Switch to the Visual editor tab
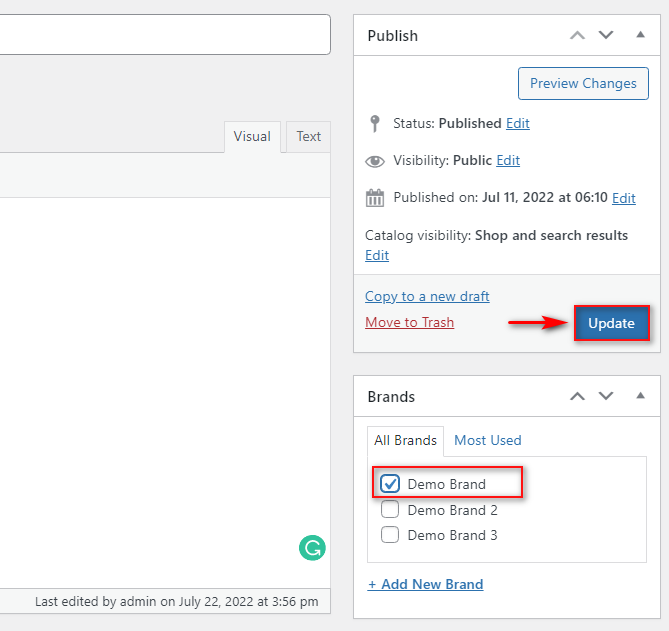This screenshot has width=669, height=631. [x=252, y=137]
